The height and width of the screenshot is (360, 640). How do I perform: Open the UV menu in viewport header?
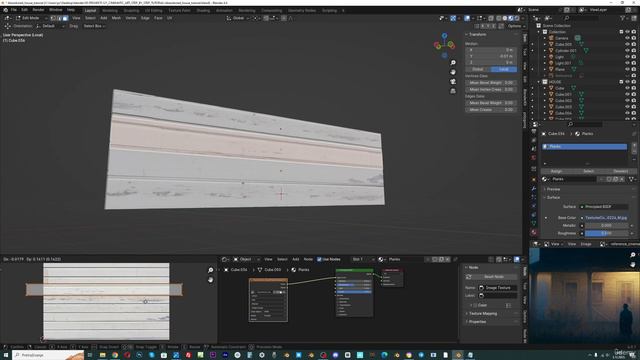point(169,18)
